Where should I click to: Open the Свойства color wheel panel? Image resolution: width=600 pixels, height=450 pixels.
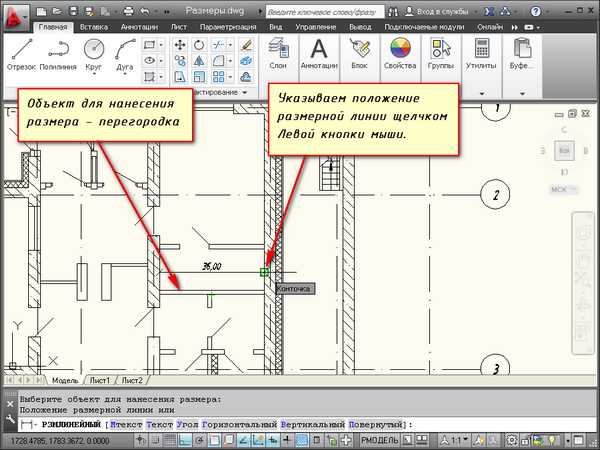(400, 50)
